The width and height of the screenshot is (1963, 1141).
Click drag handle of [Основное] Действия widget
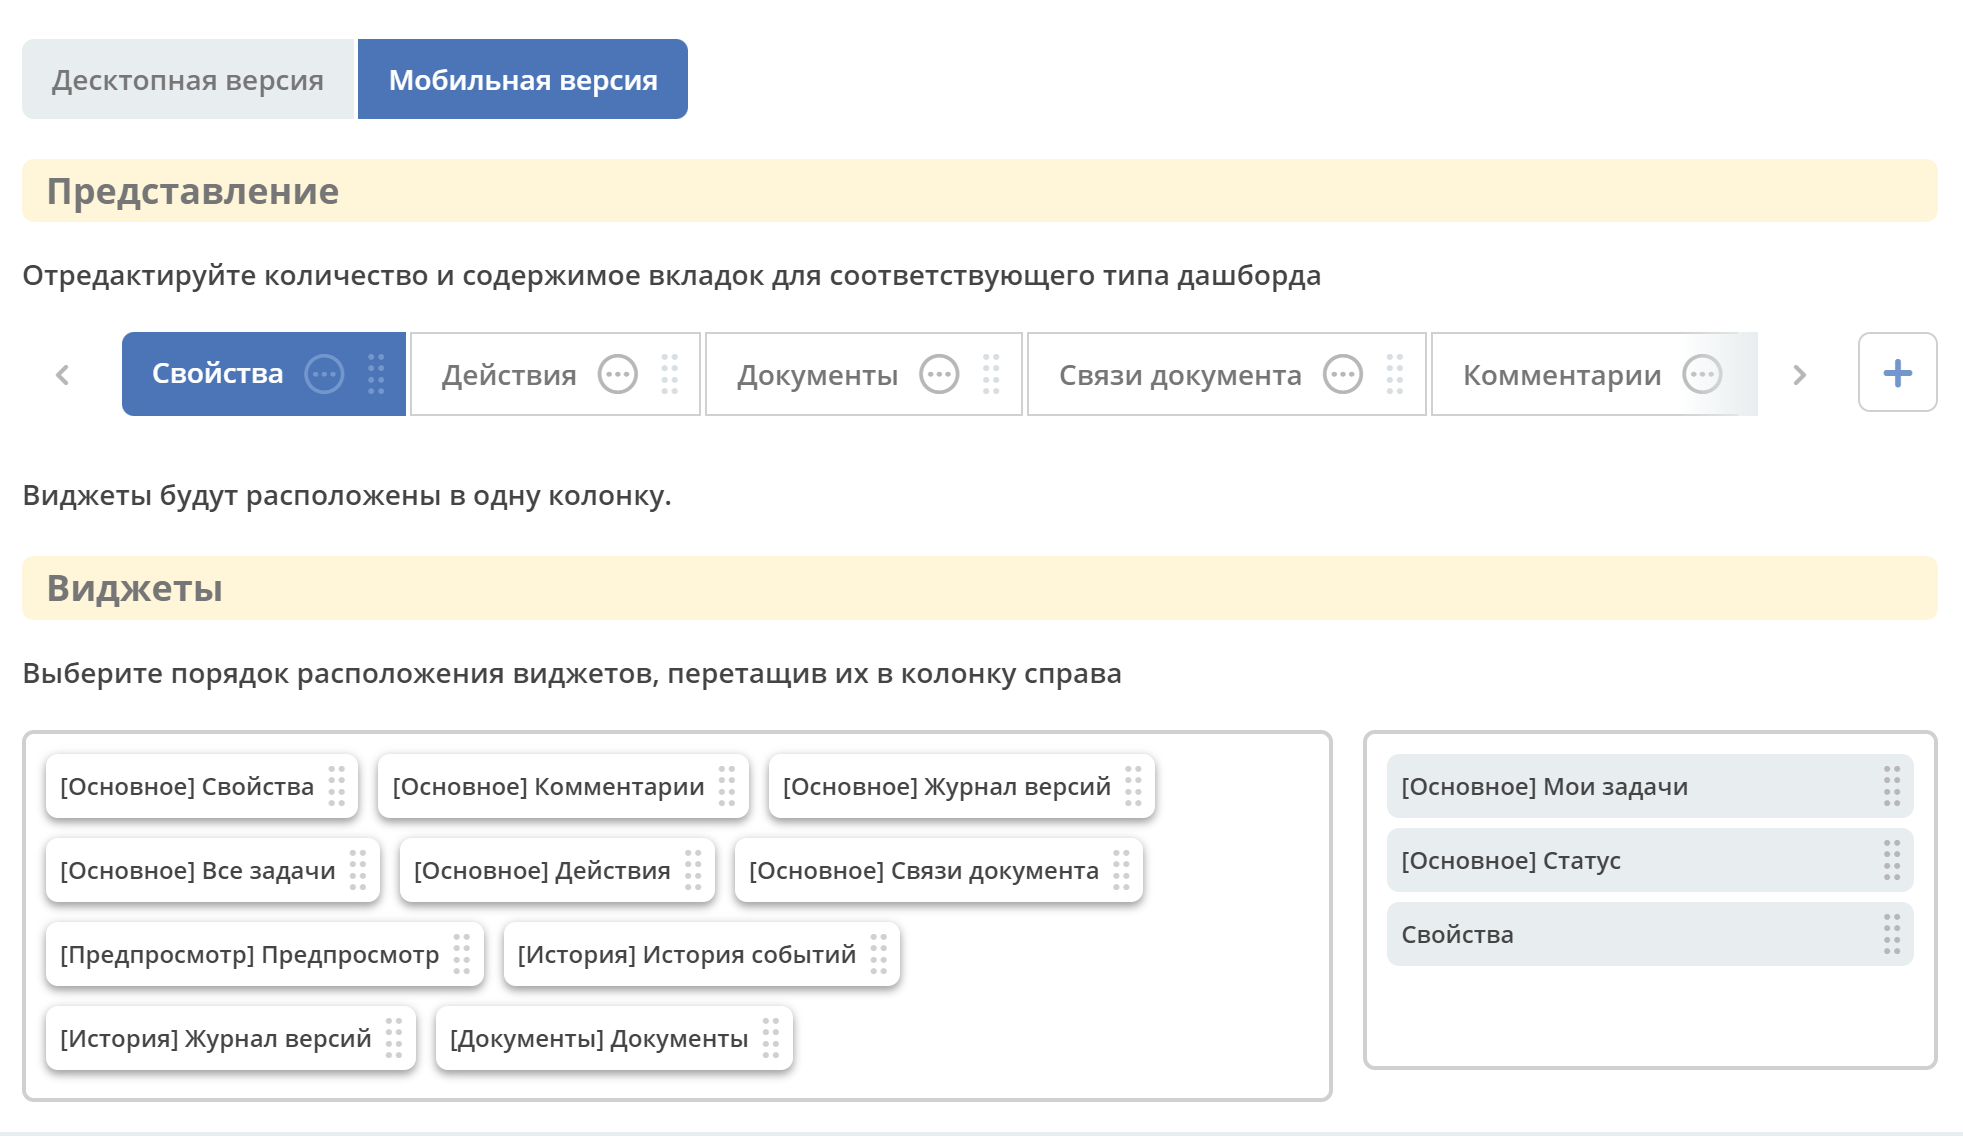(693, 870)
